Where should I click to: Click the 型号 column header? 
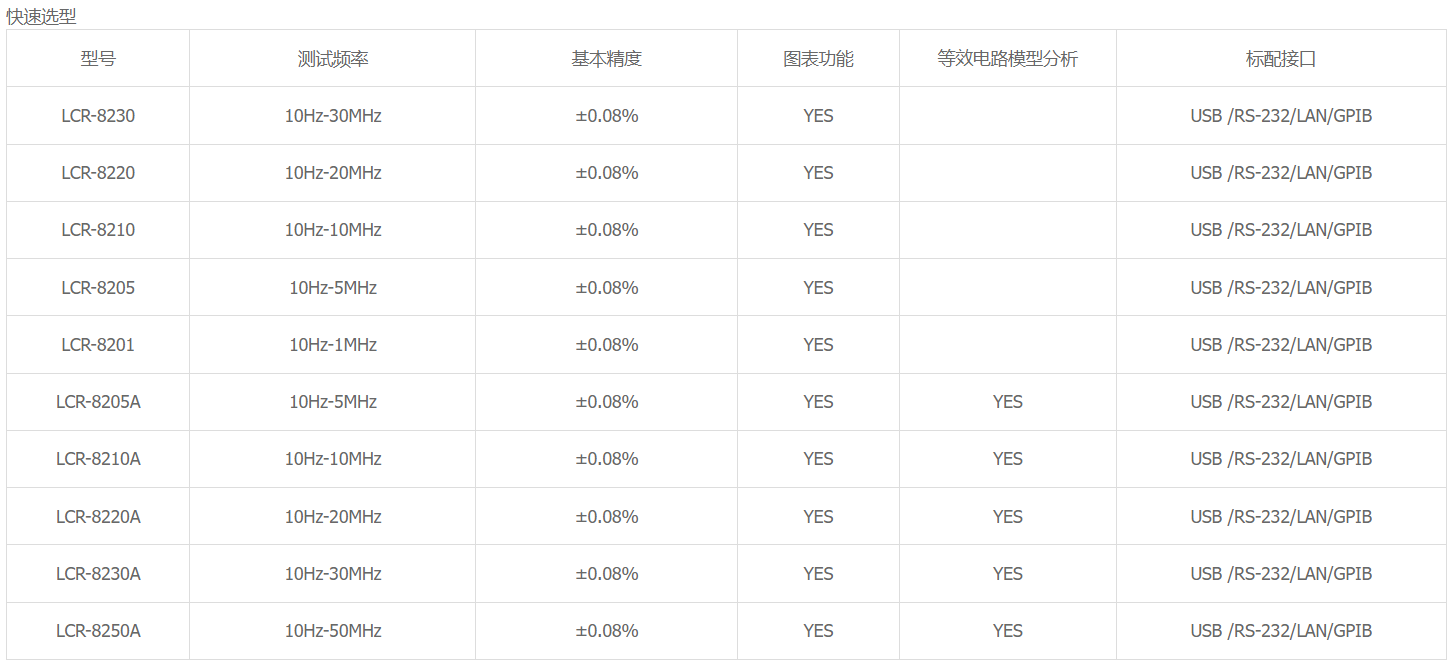click(98, 59)
